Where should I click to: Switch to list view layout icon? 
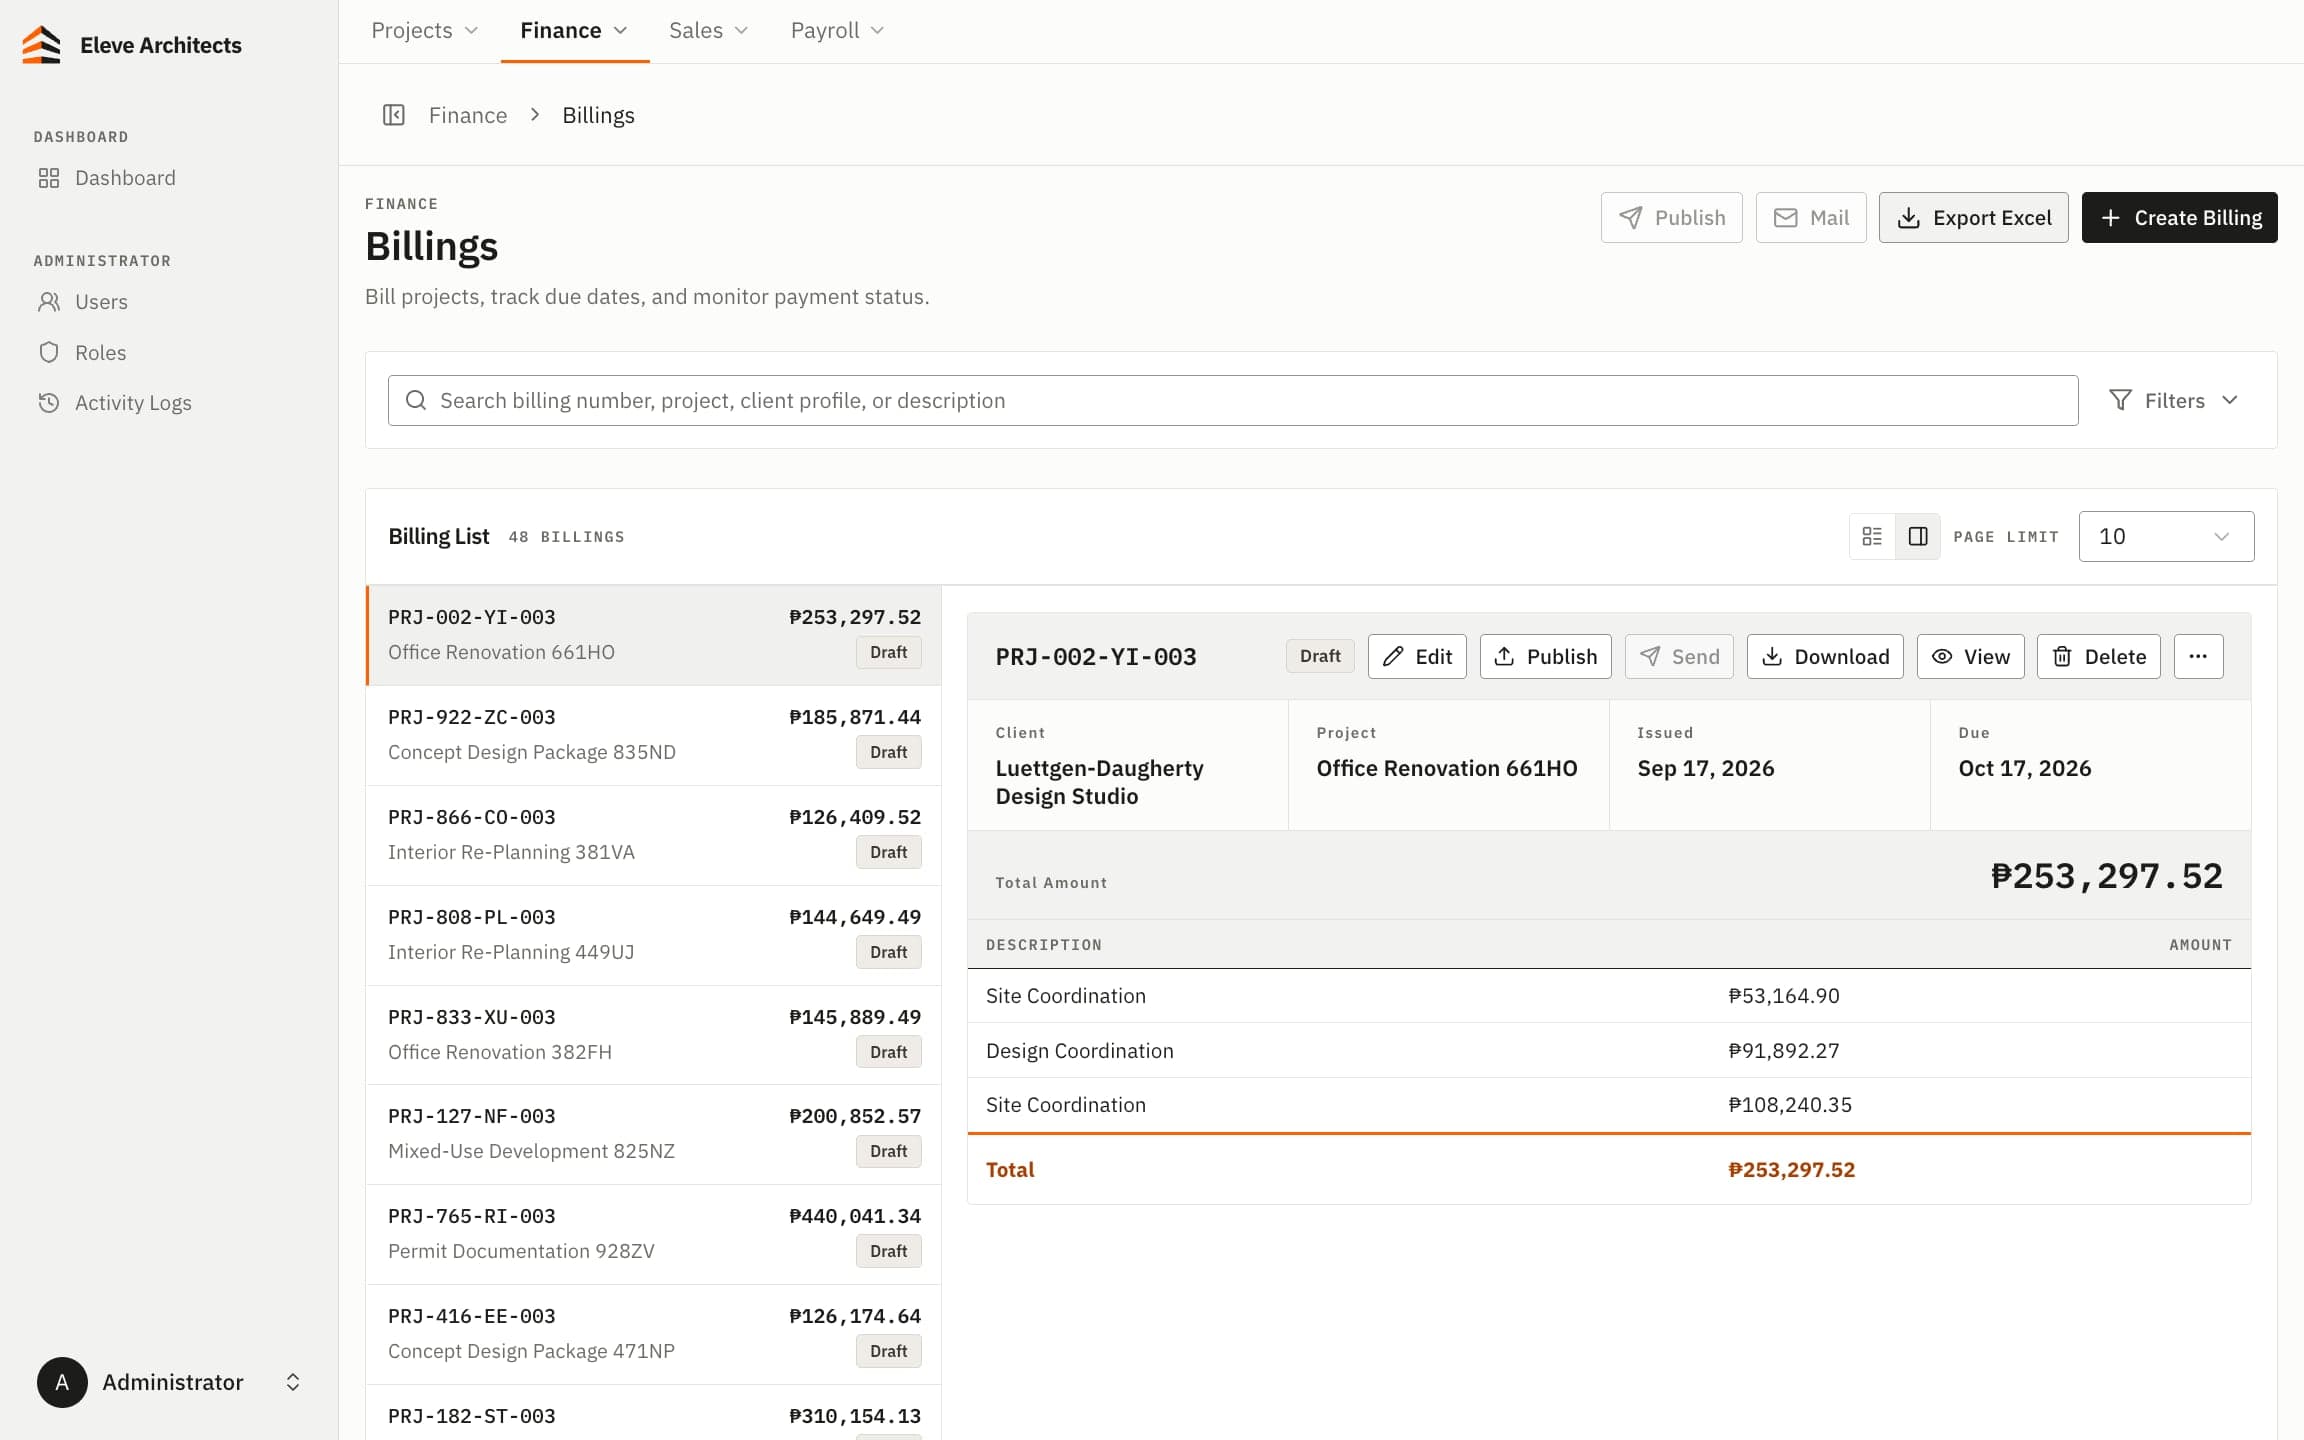coord(1872,537)
